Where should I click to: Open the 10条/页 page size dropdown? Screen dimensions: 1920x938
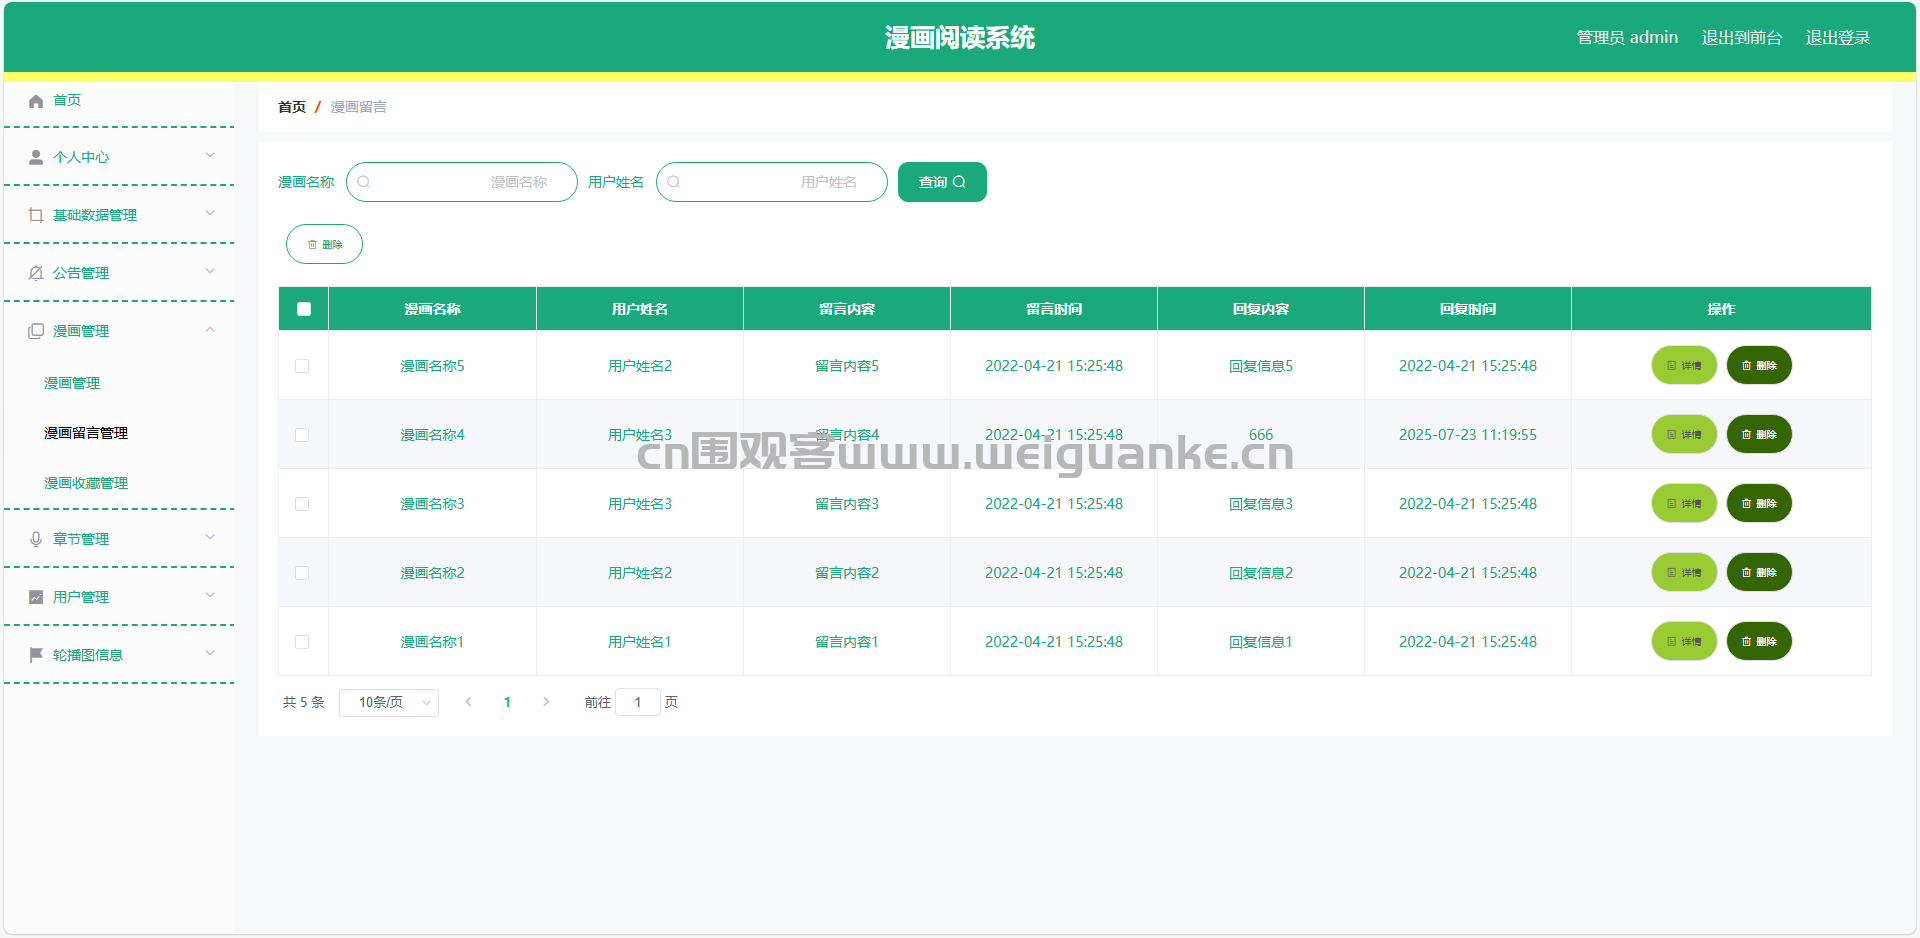click(389, 703)
